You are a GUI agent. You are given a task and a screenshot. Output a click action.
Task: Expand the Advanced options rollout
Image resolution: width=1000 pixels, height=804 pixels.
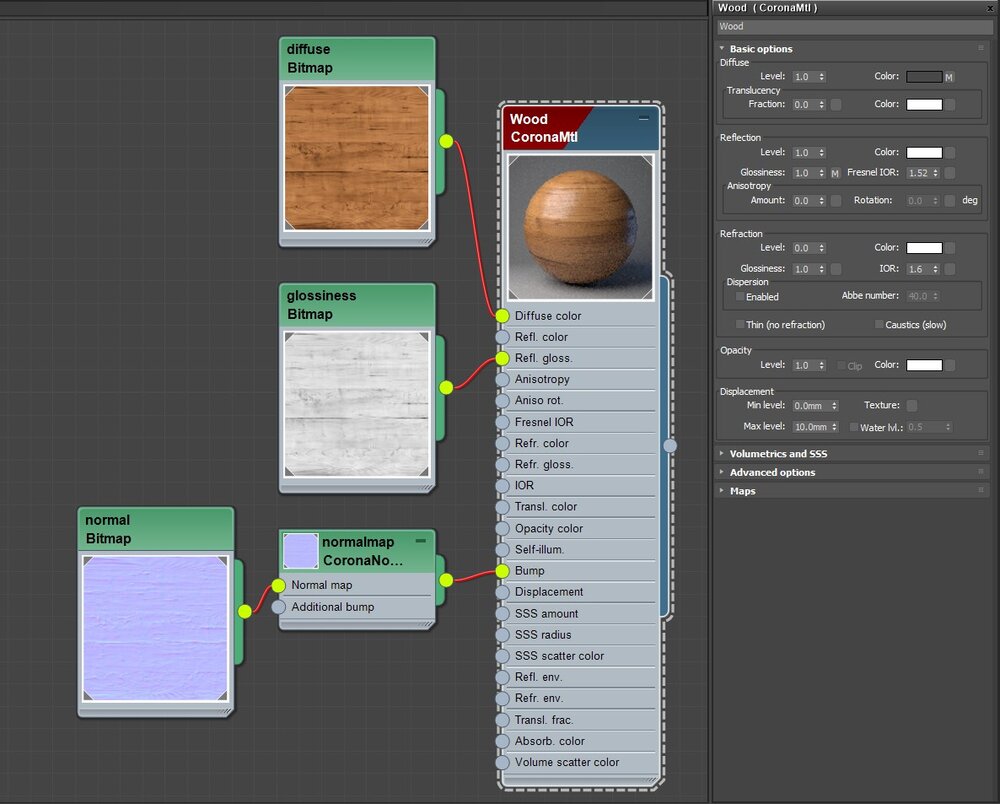(x=772, y=472)
